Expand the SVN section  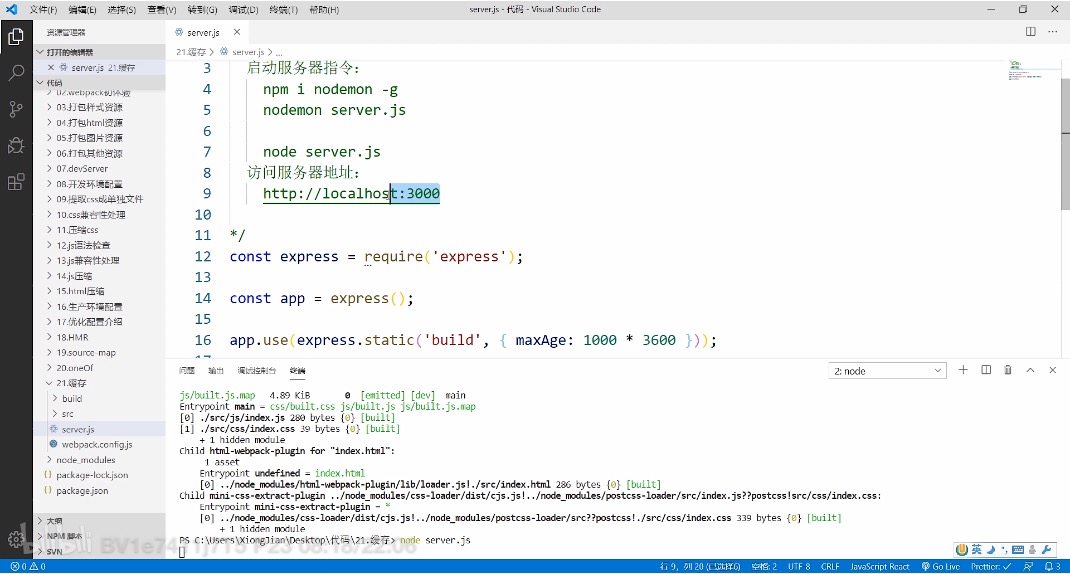[99, 551]
